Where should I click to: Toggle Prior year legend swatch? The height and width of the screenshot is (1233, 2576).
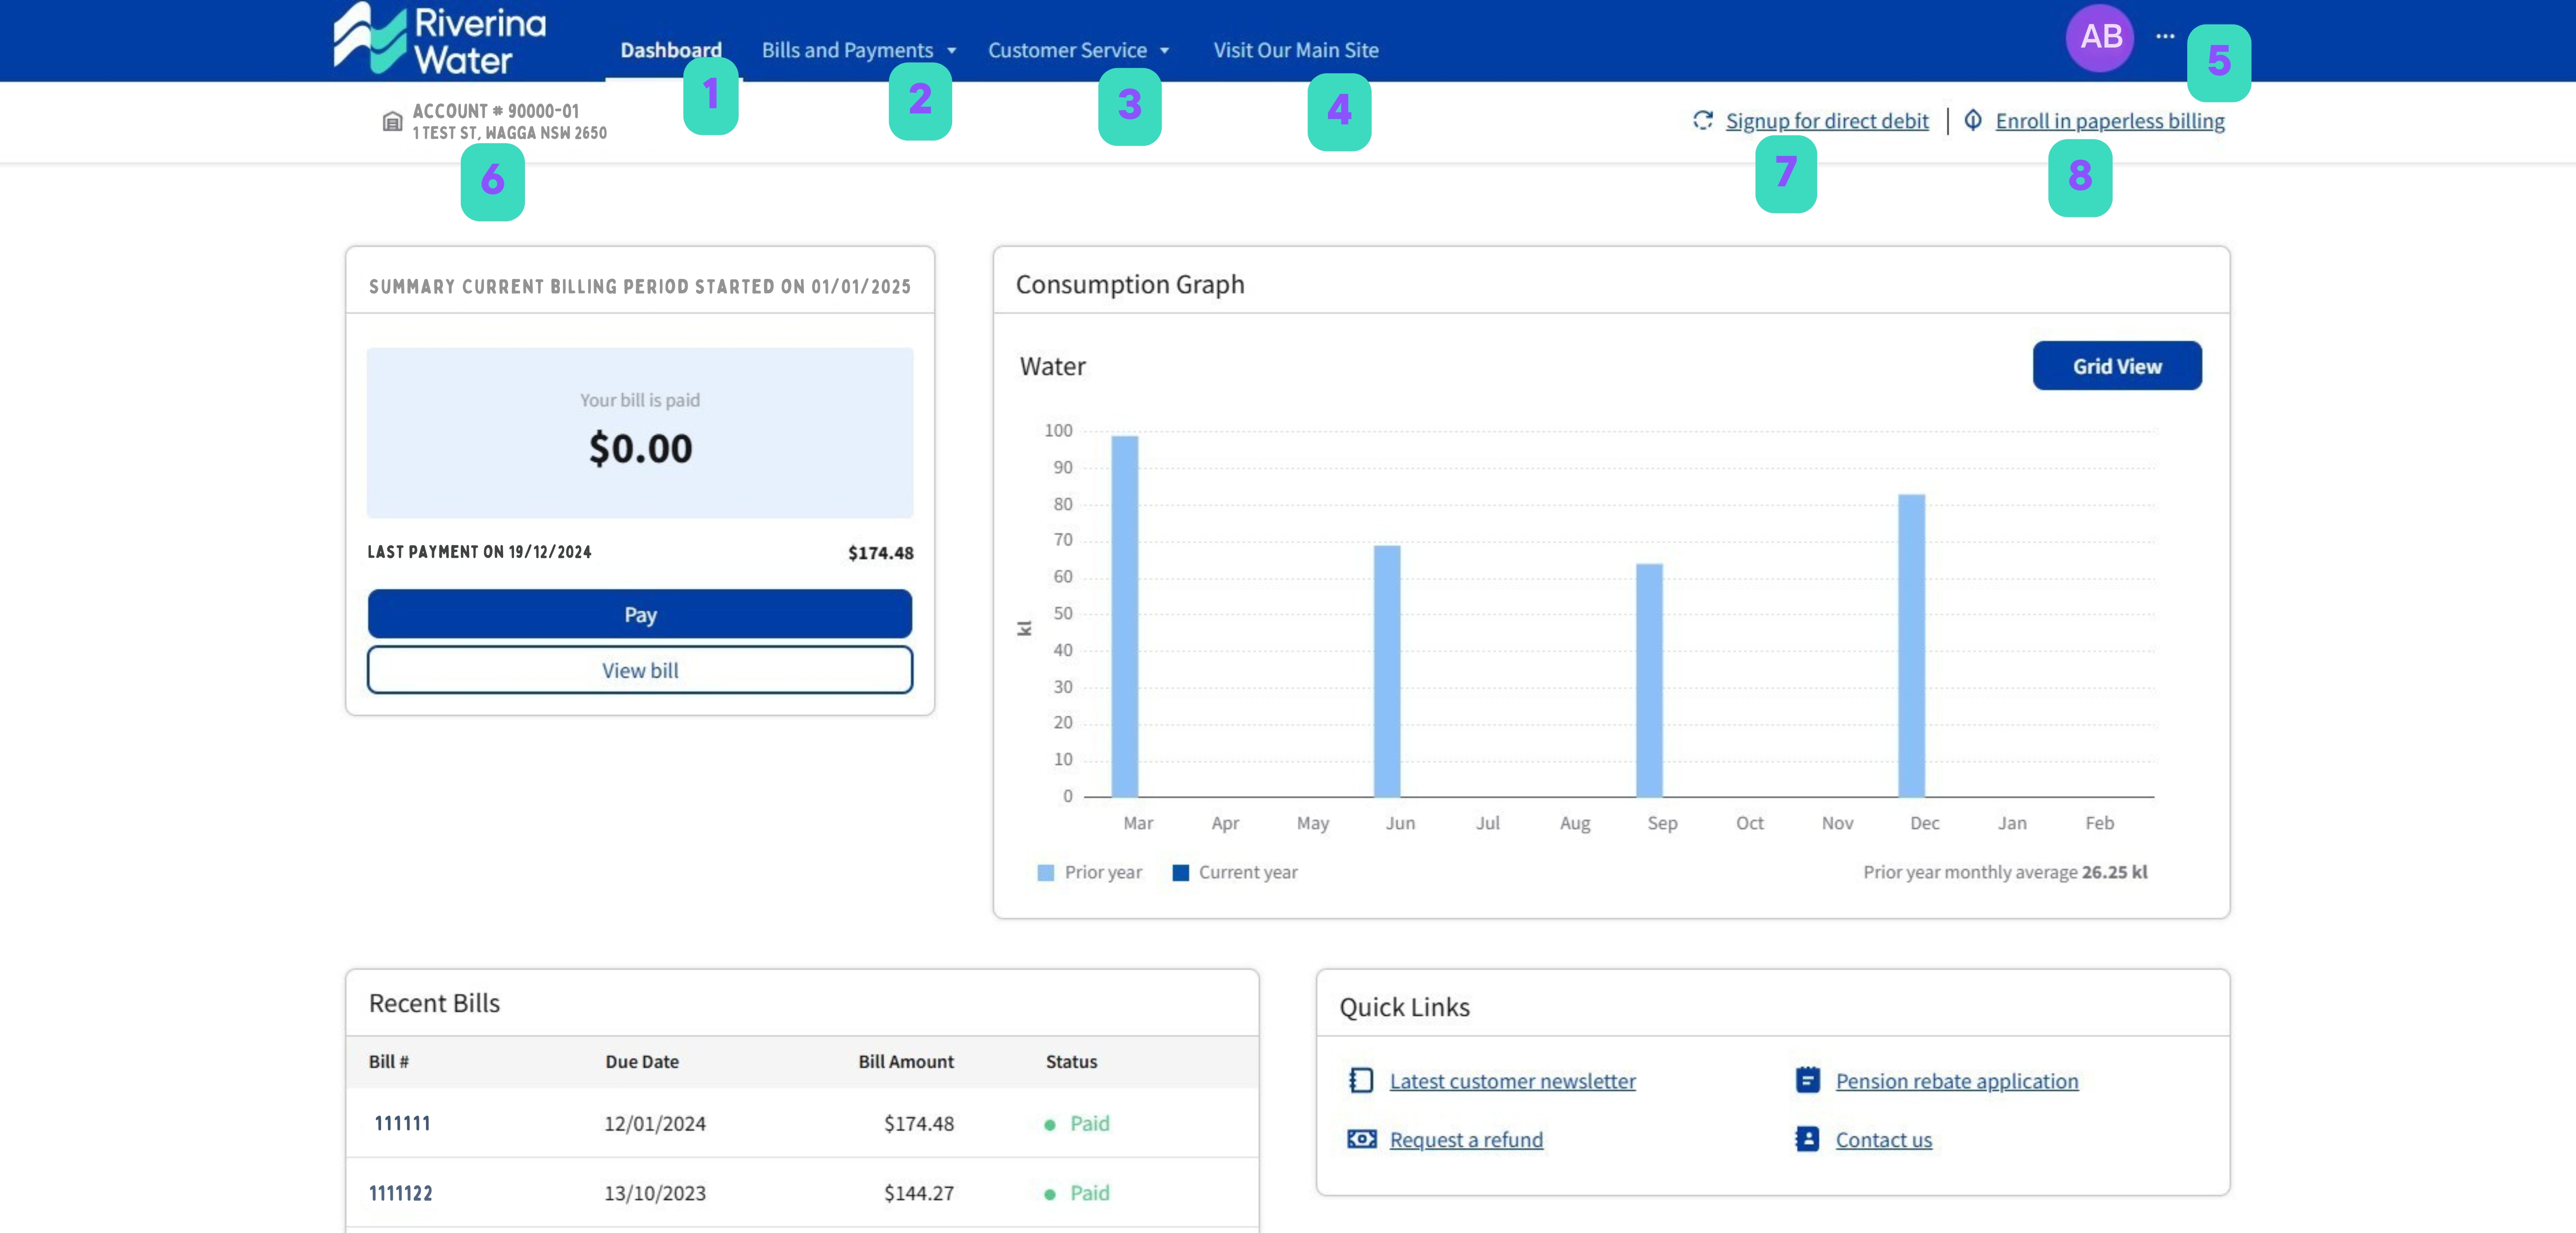pyautogui.click(x=1046, y=872)
